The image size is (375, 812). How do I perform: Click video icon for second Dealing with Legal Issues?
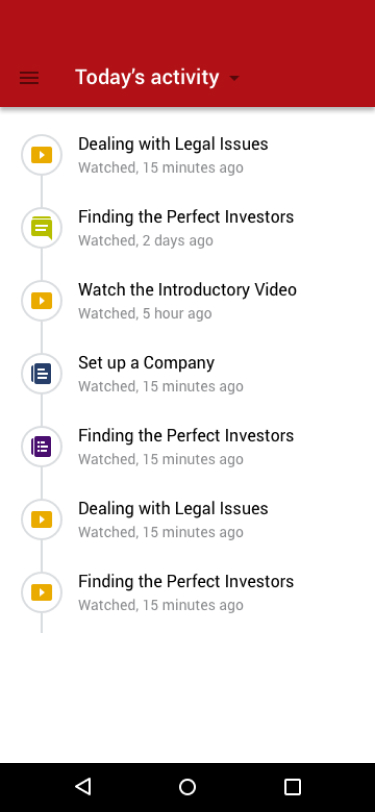click(x=41, y=519)
